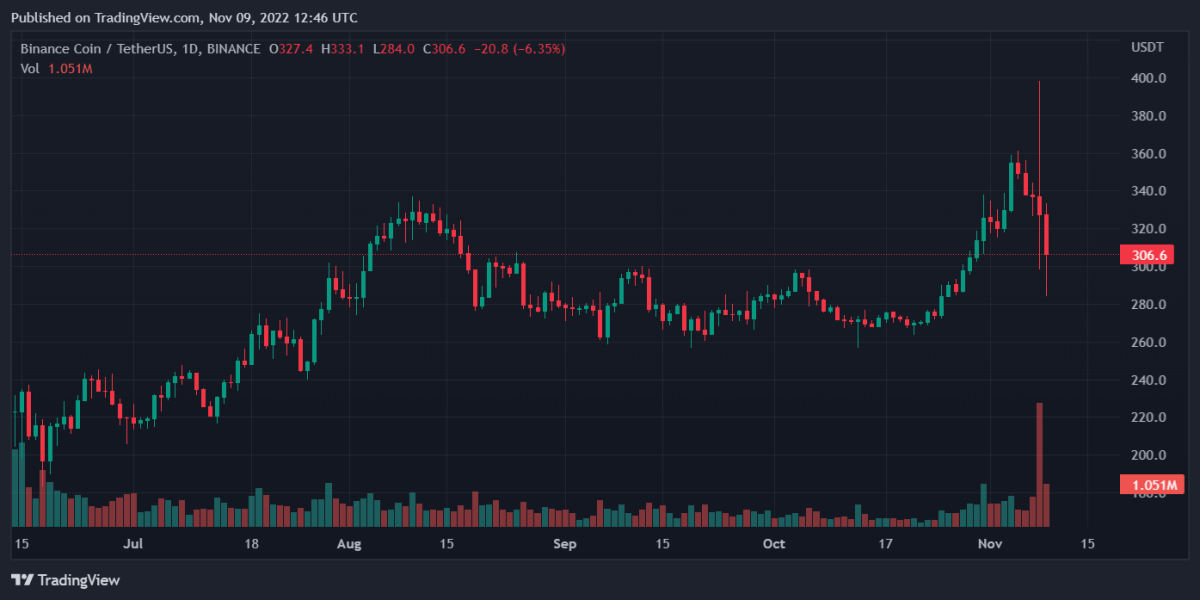
Task: Click the Aug label on time axis
Action: pyautogui.click(x=348, y=544)
